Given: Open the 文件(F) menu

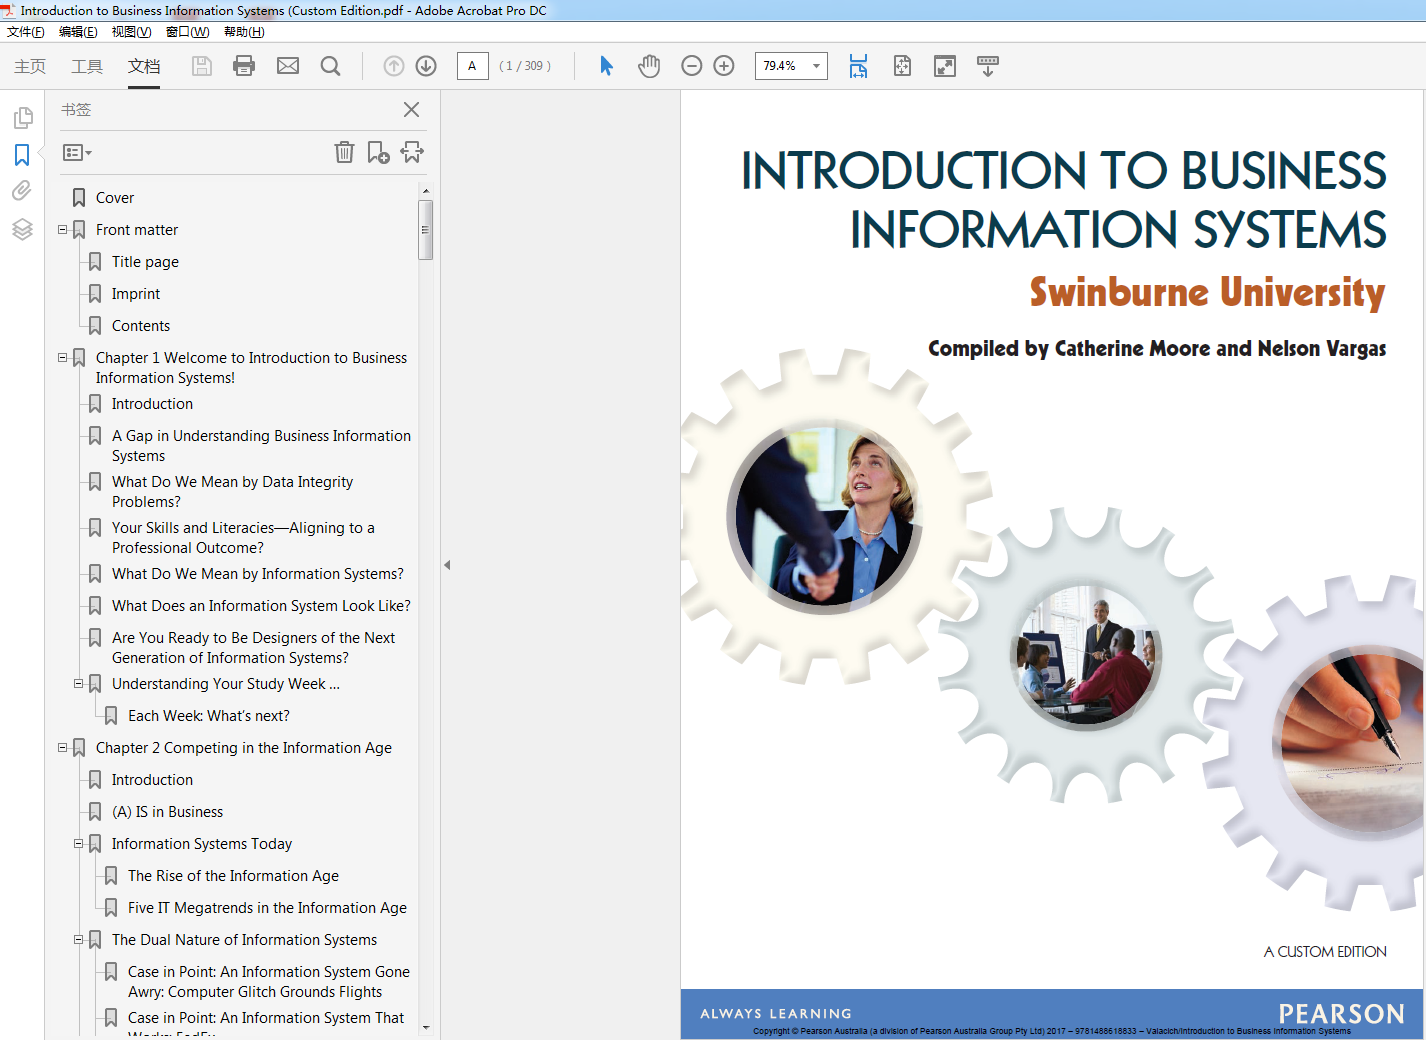Looking at the screenshot, I should tap(26, 32).
